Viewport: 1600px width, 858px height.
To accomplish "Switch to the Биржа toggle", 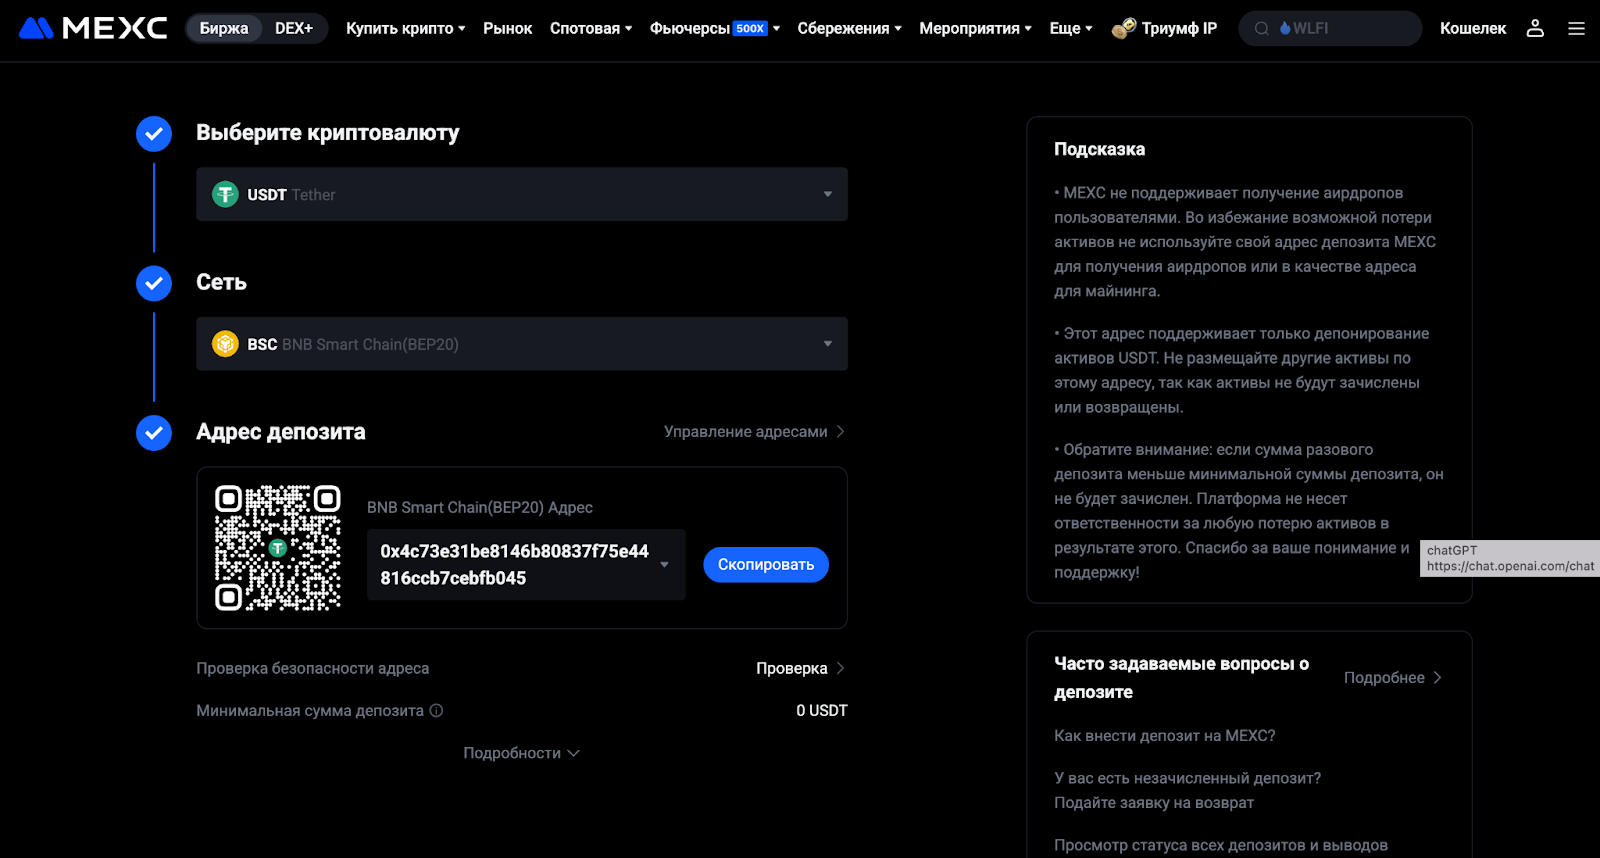I will coord(224,28).
